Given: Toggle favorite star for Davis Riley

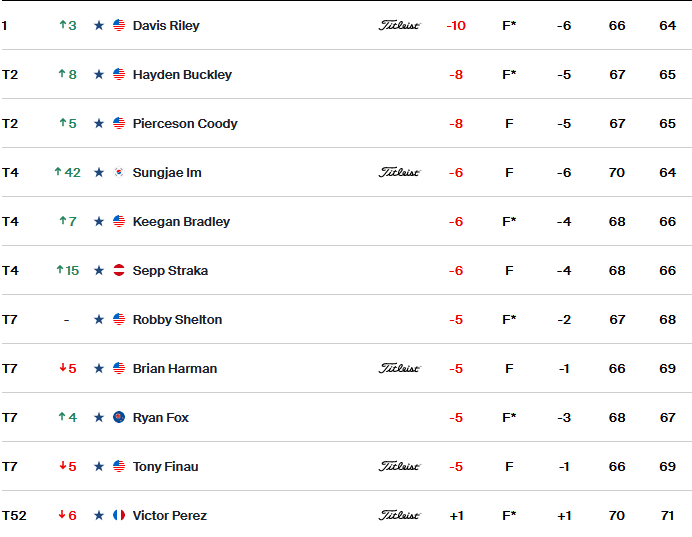Looking at the screenshot, I should tap(99, 26).
